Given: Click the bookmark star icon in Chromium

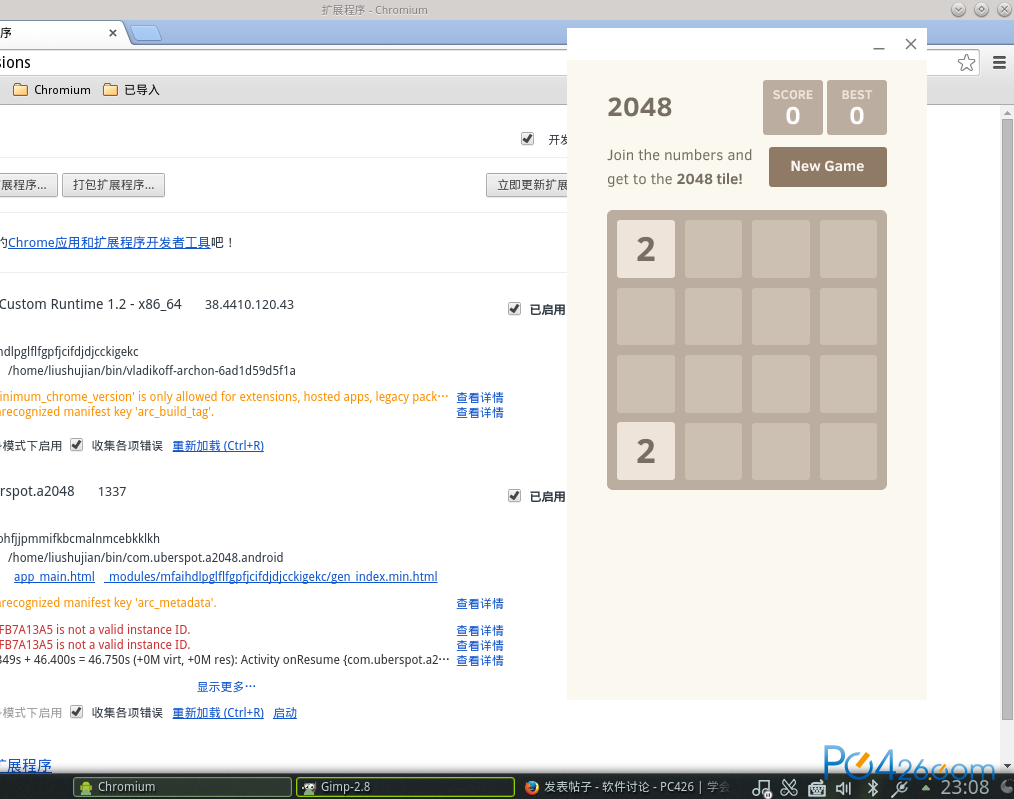Looking at the screenshot, I should [966, 63].
